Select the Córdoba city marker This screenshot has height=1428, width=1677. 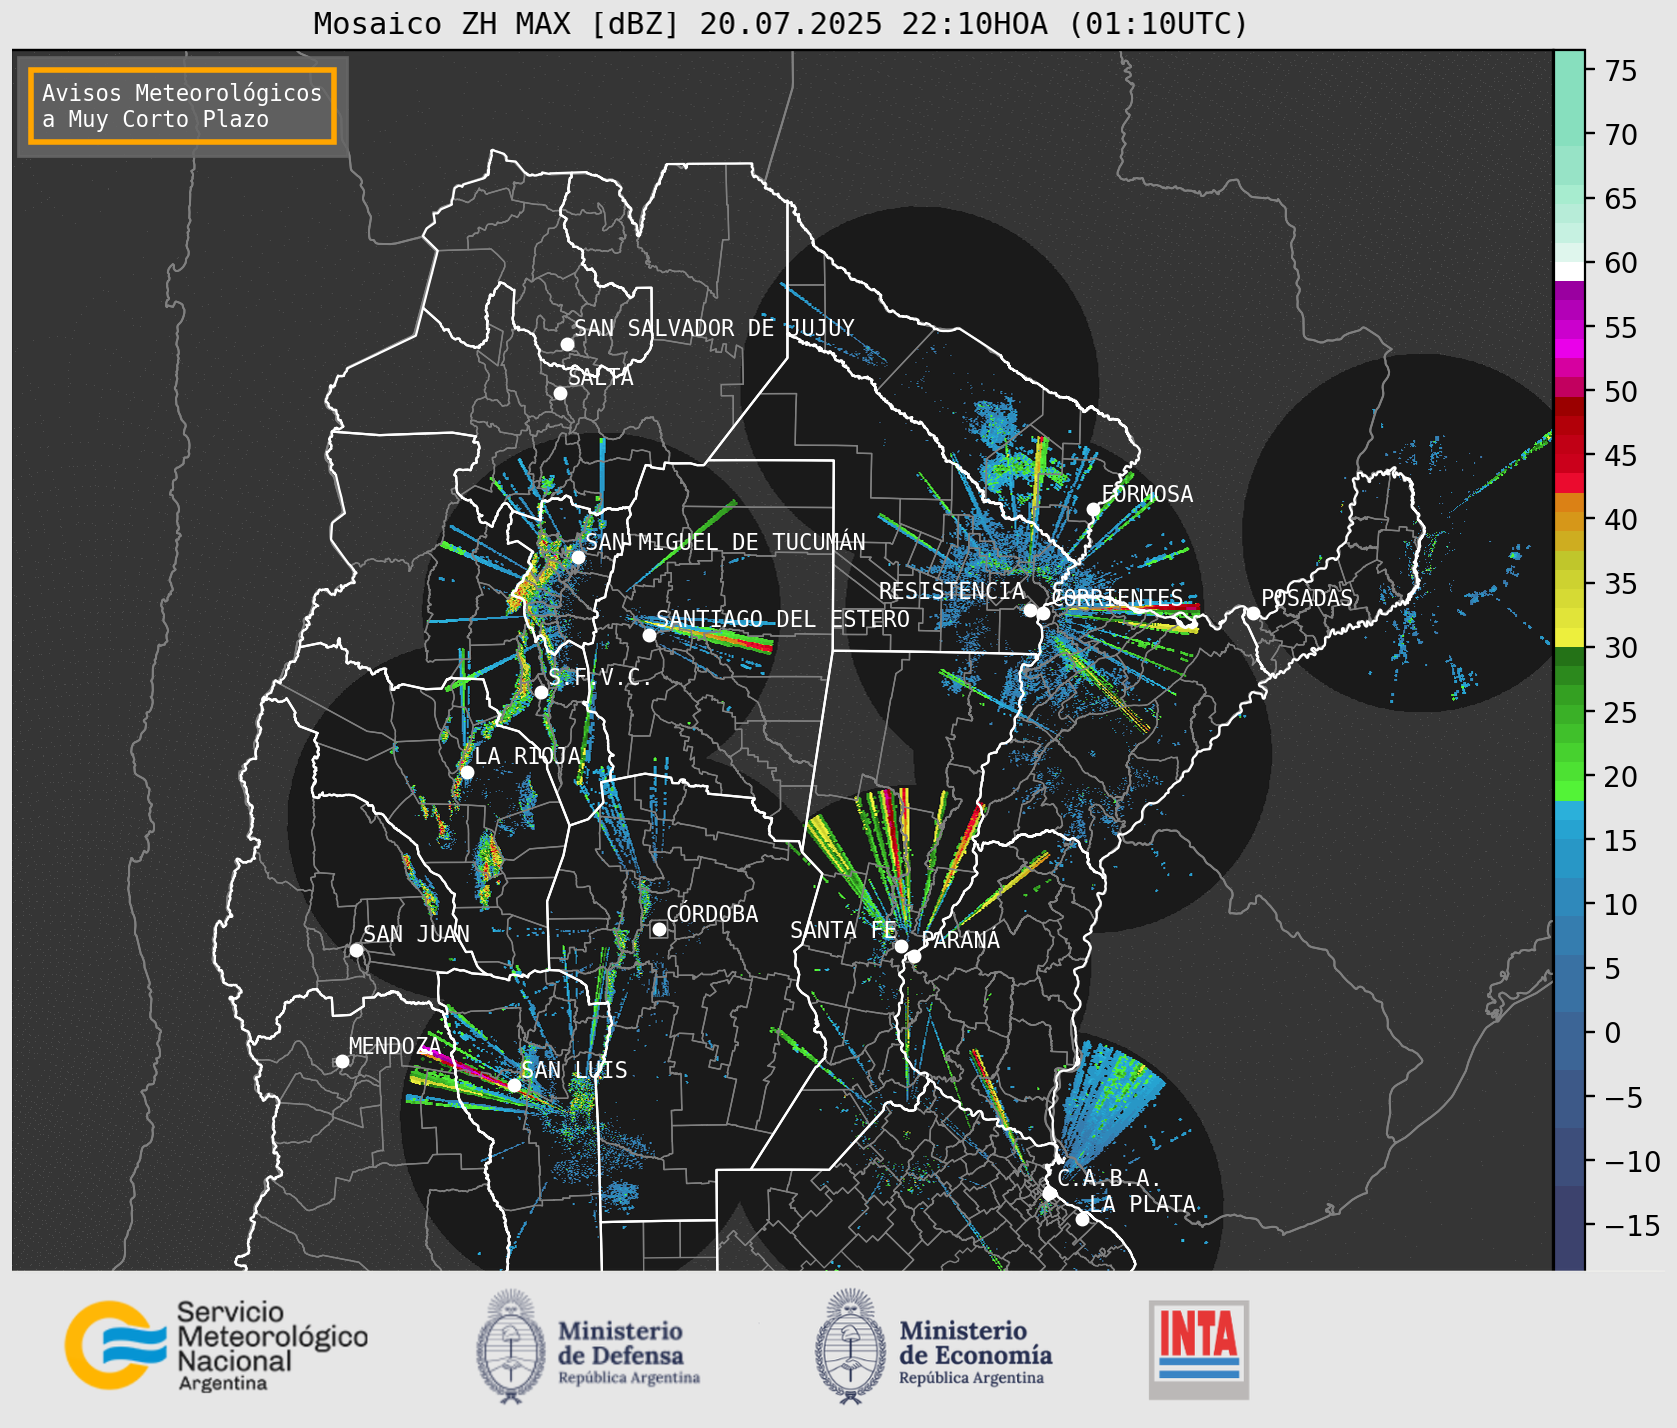[659, 929]
